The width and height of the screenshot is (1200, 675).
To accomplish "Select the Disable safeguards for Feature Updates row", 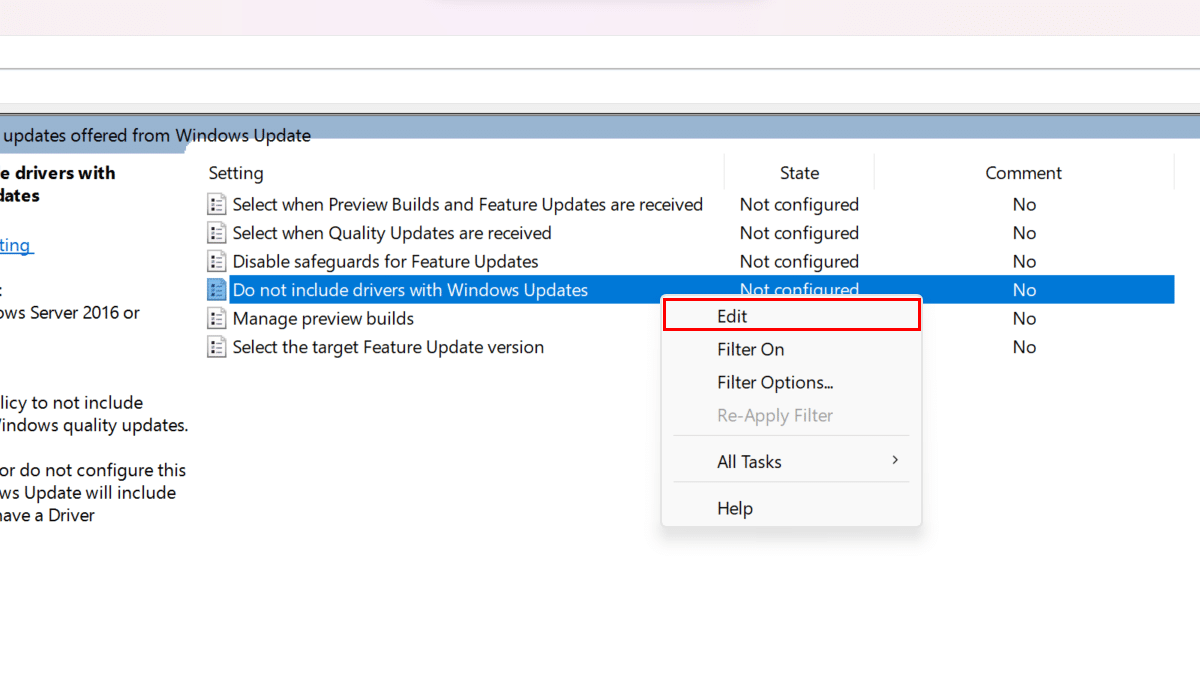I will tap(385, 262).
